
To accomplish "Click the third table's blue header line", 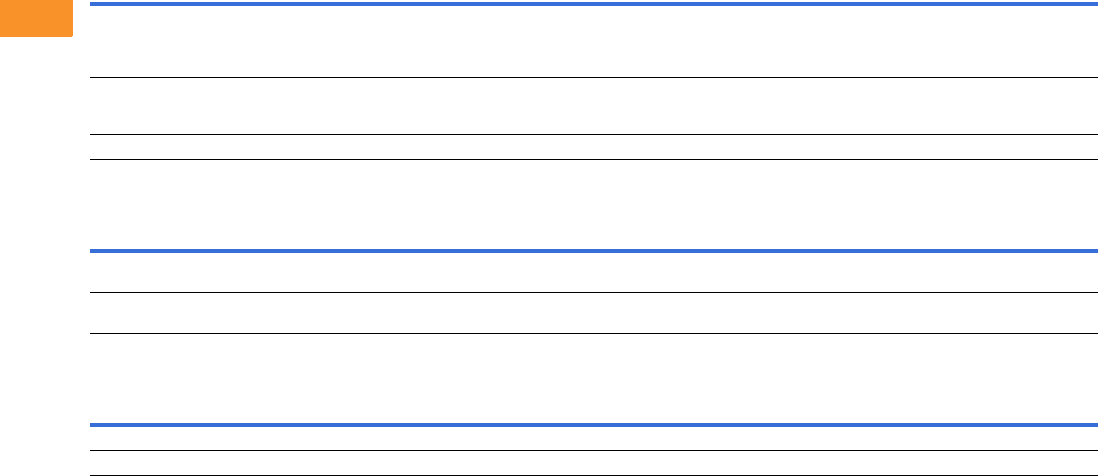I will (x=594, y=424).
